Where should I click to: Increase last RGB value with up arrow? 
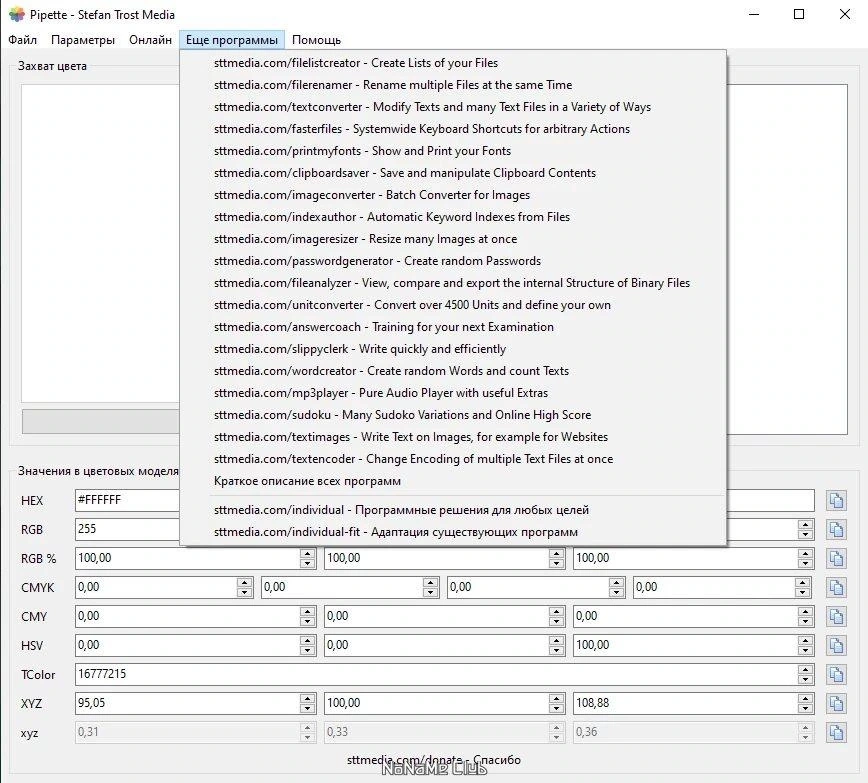coord(805,524)
